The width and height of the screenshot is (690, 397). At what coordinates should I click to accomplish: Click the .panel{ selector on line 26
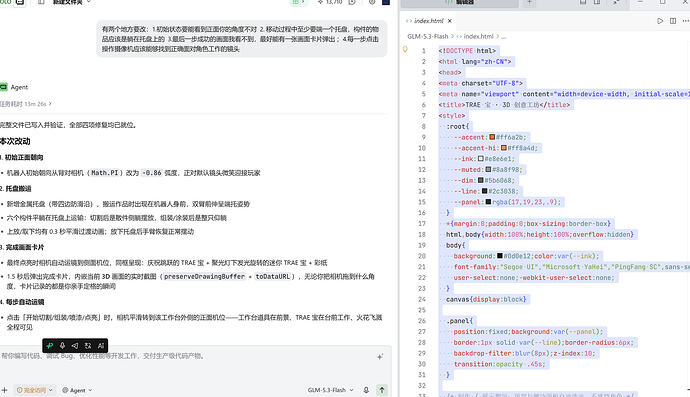[459, 321]
